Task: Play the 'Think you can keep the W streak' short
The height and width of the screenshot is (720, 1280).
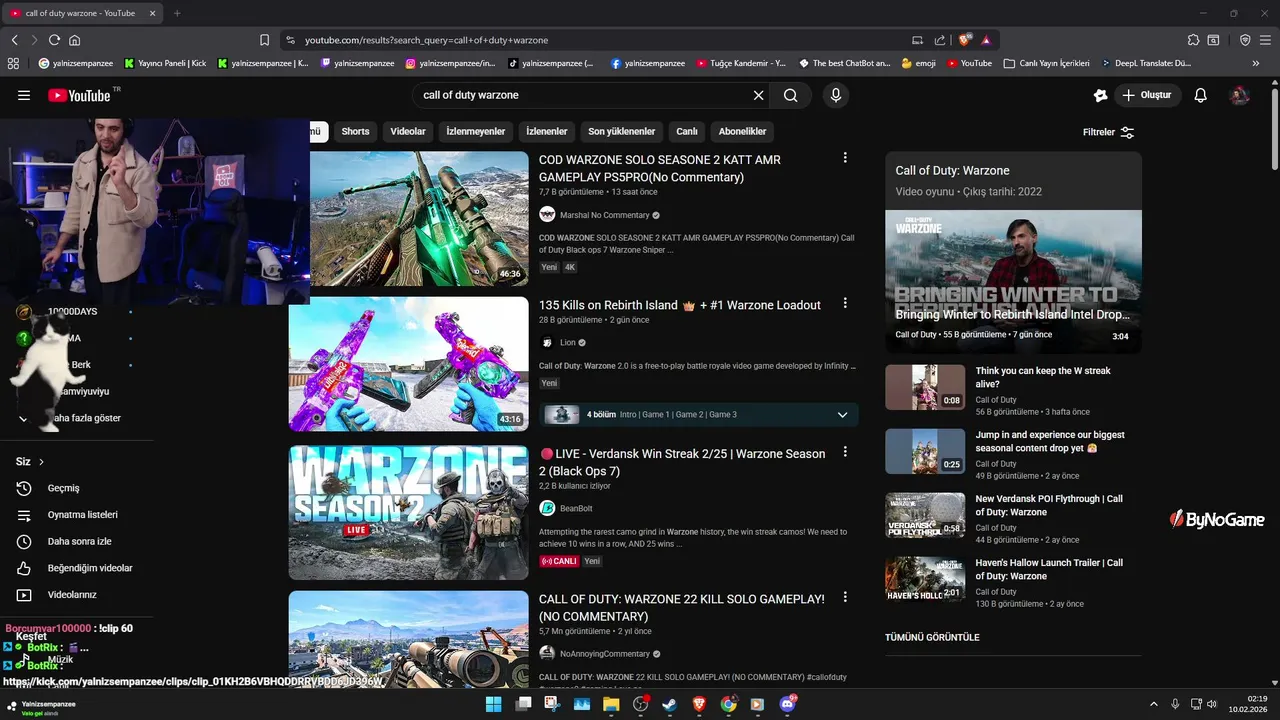Action: click(x=925, y=387)
